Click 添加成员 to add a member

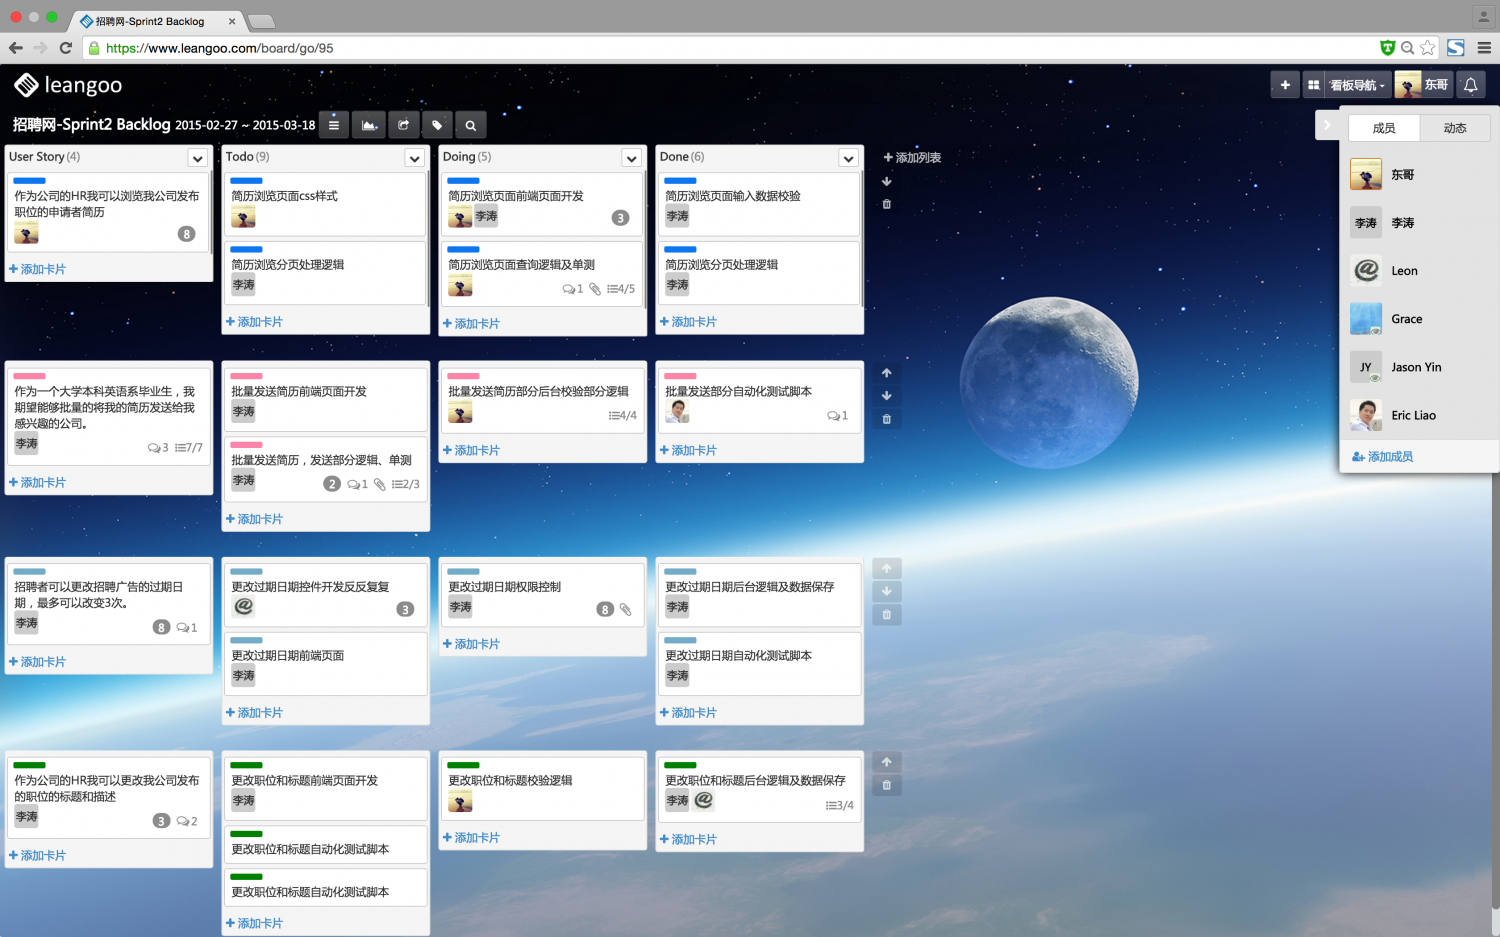tap(1390, 456)
